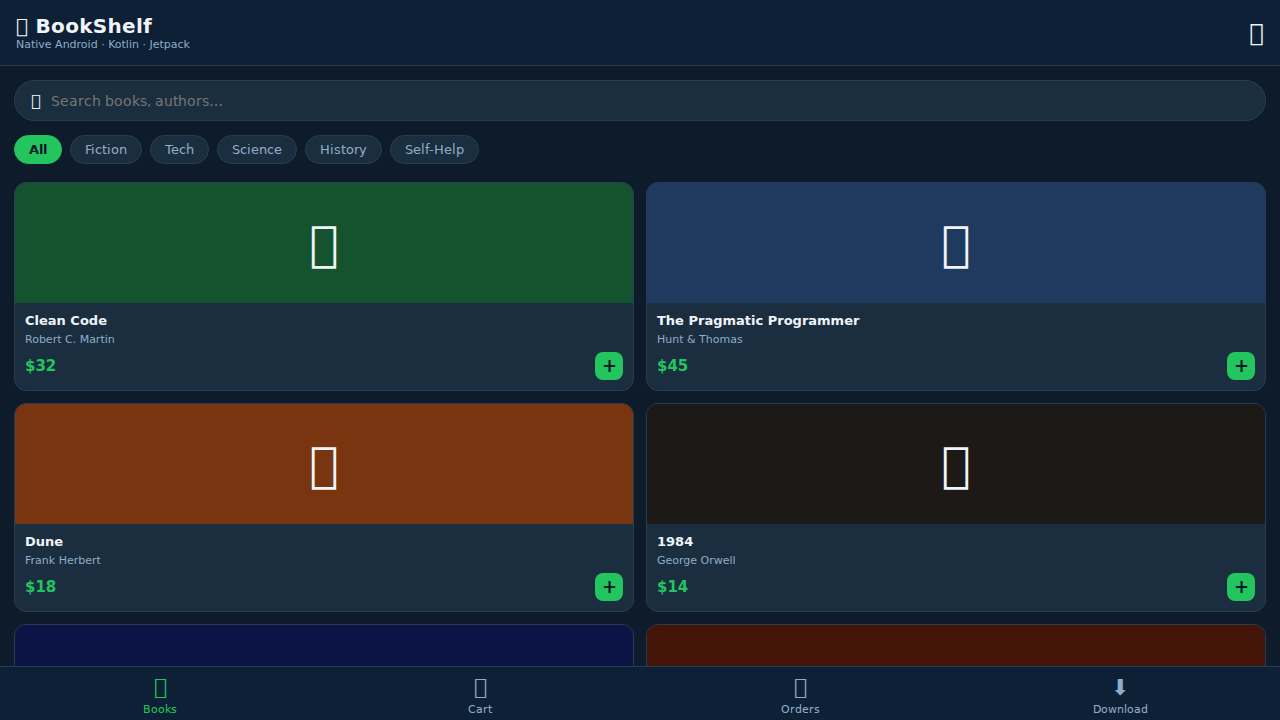This screenshot has width=1280, height=720.
Task: Add The Pragmatic Programmer to cart
Action: pos(1240,366)
